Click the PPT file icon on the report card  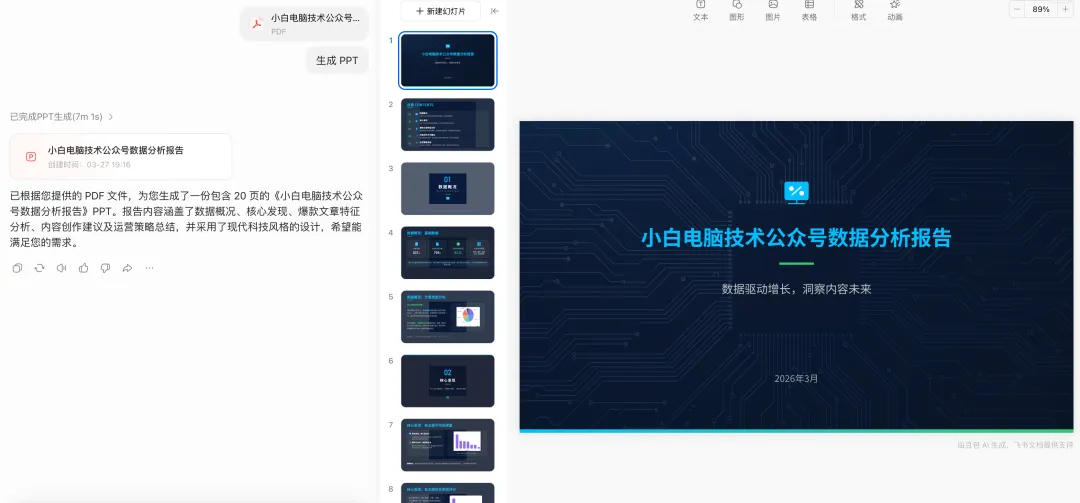pos(31,156)
